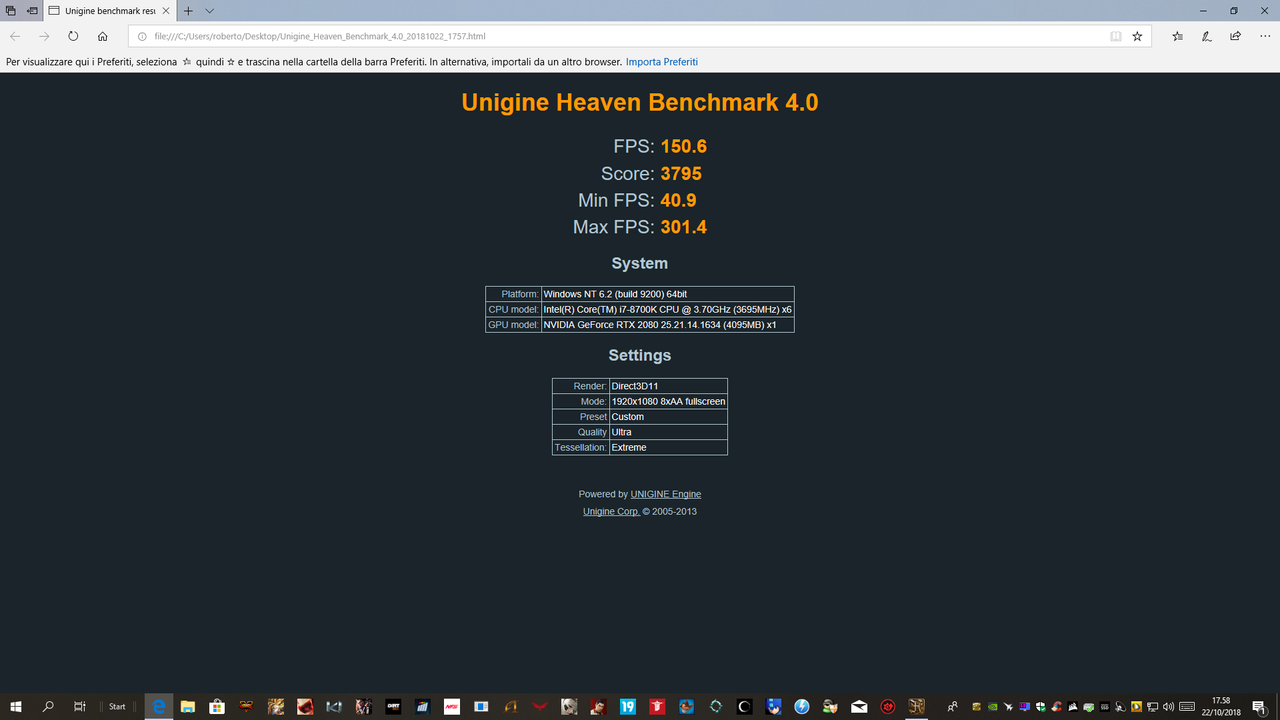Open the Action Center notifications icon

coord(1259,707)
